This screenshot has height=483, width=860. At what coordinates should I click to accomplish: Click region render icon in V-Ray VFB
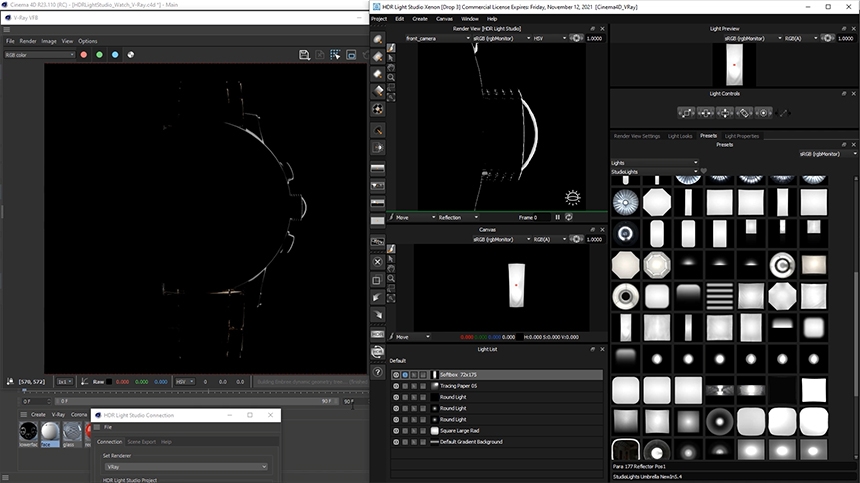(x=335, y=55)
